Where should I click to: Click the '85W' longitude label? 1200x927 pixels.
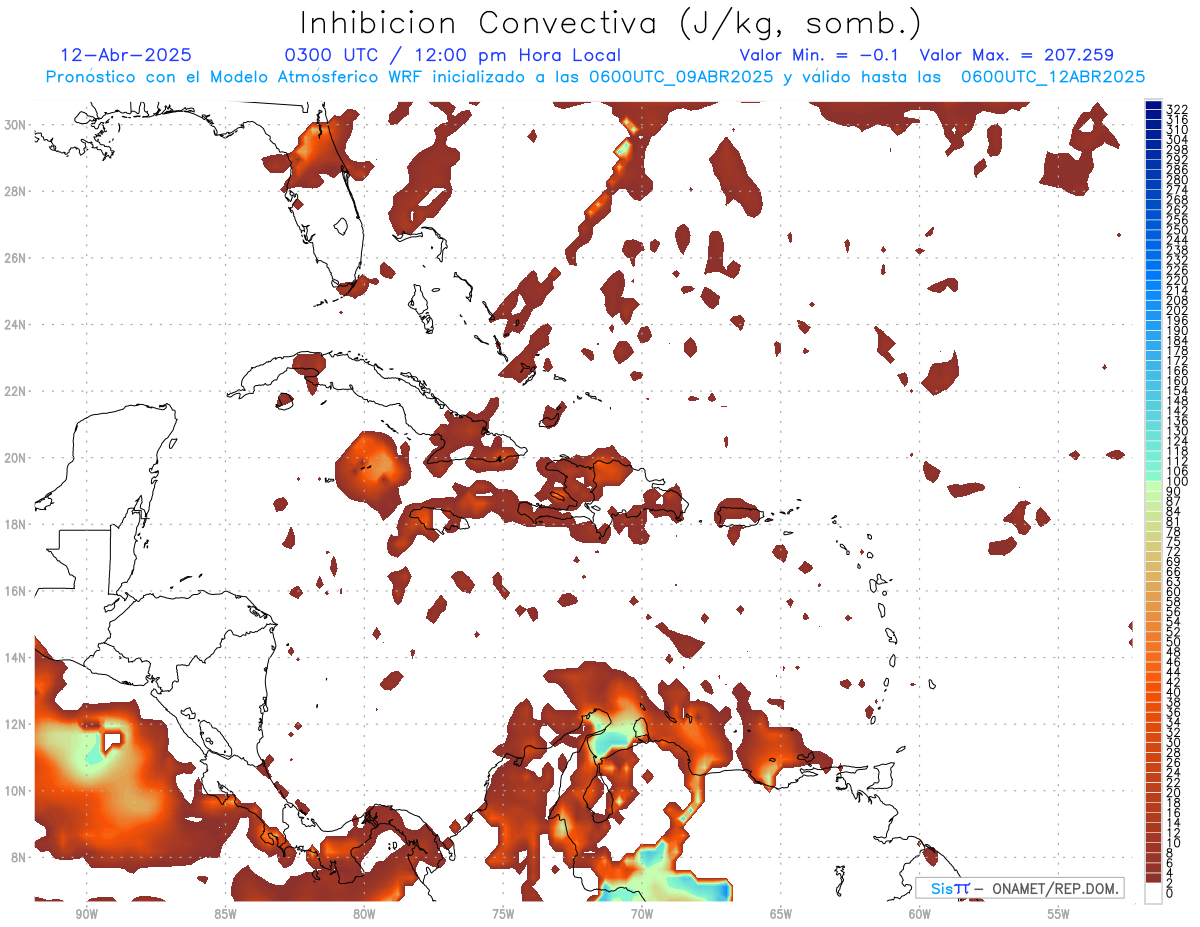[225, 913]
